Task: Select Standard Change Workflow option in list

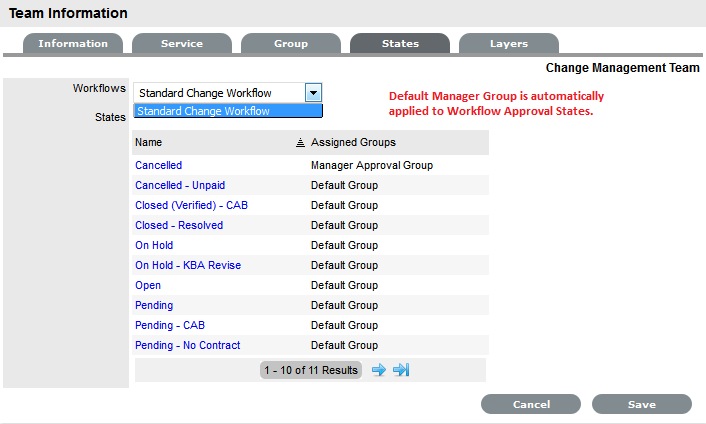Action: (228, 111)
